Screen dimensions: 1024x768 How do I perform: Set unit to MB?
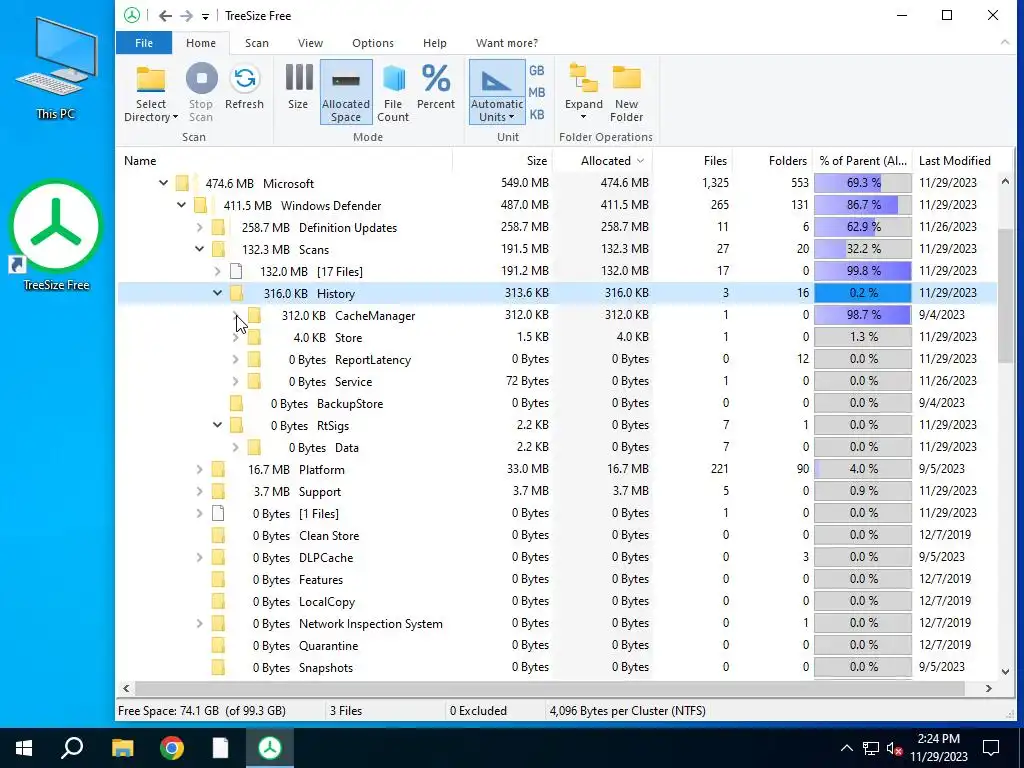click(537, 93)
